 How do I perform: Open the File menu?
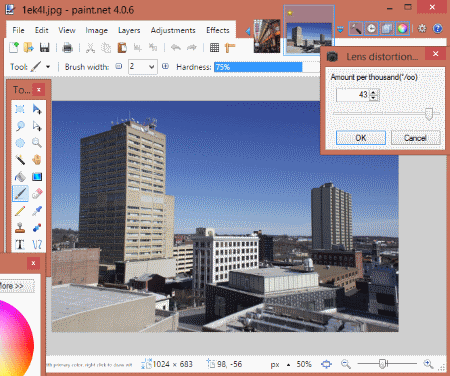(18, 30)
